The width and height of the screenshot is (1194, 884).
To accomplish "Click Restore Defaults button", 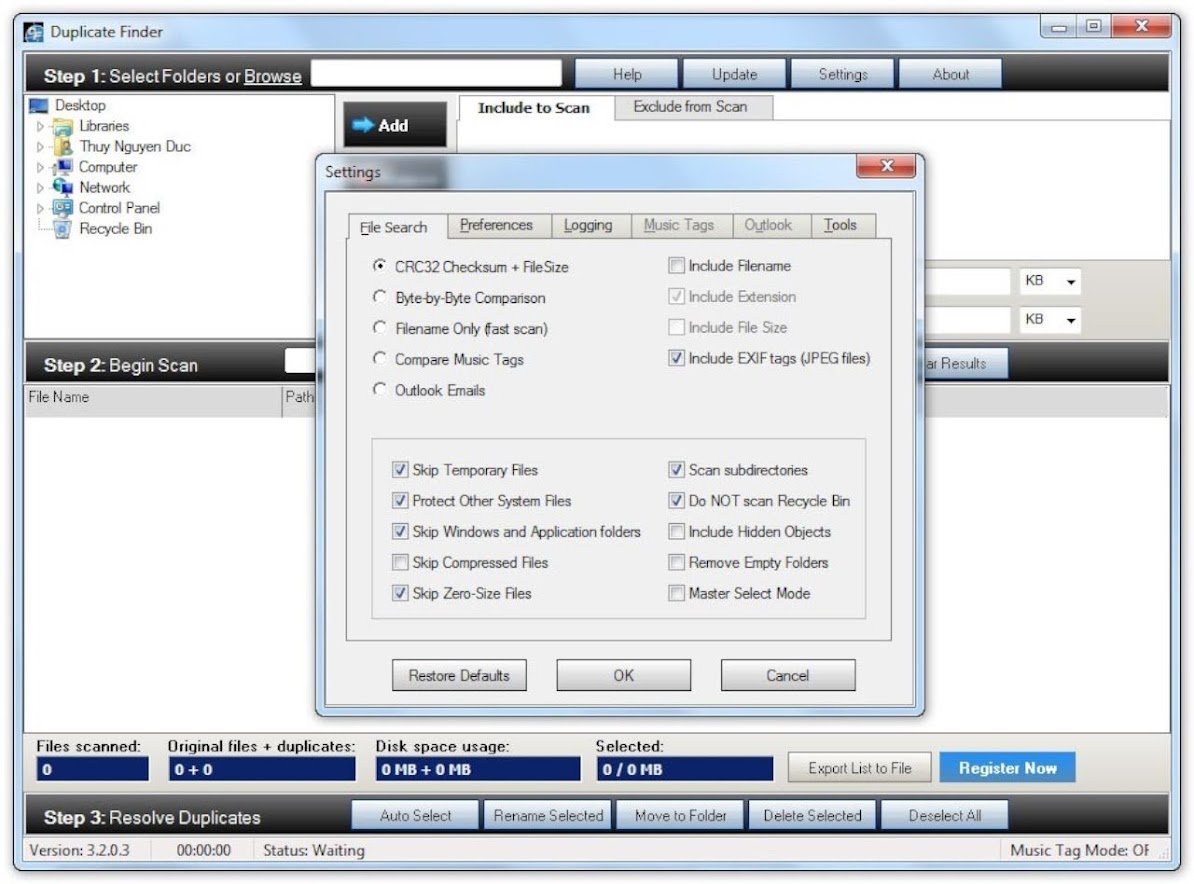I will (459, 675).
